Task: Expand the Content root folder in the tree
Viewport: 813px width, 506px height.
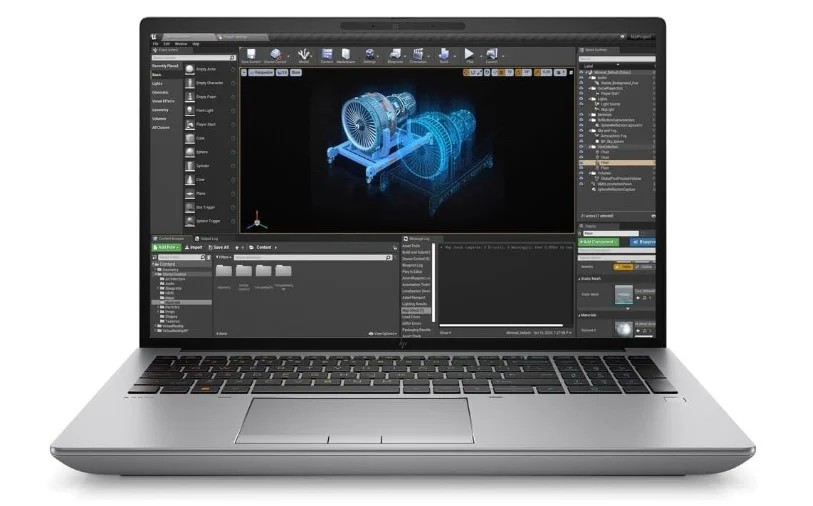Action: point(155,264)
